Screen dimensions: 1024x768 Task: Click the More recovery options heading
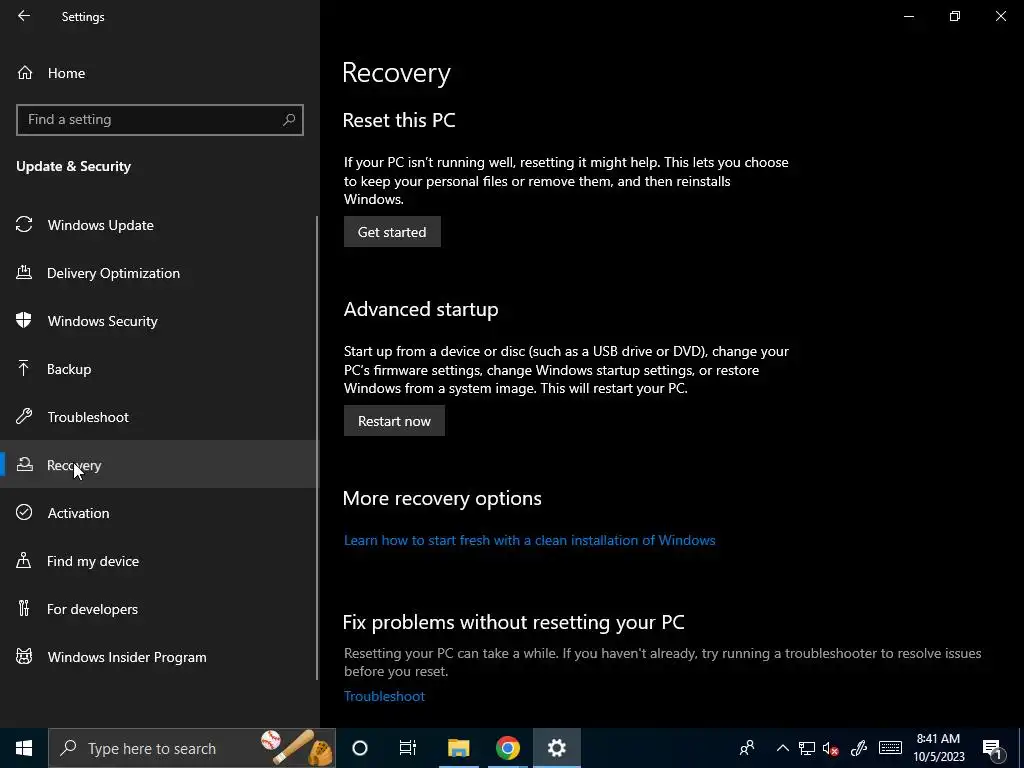click(x=442, y=498)
